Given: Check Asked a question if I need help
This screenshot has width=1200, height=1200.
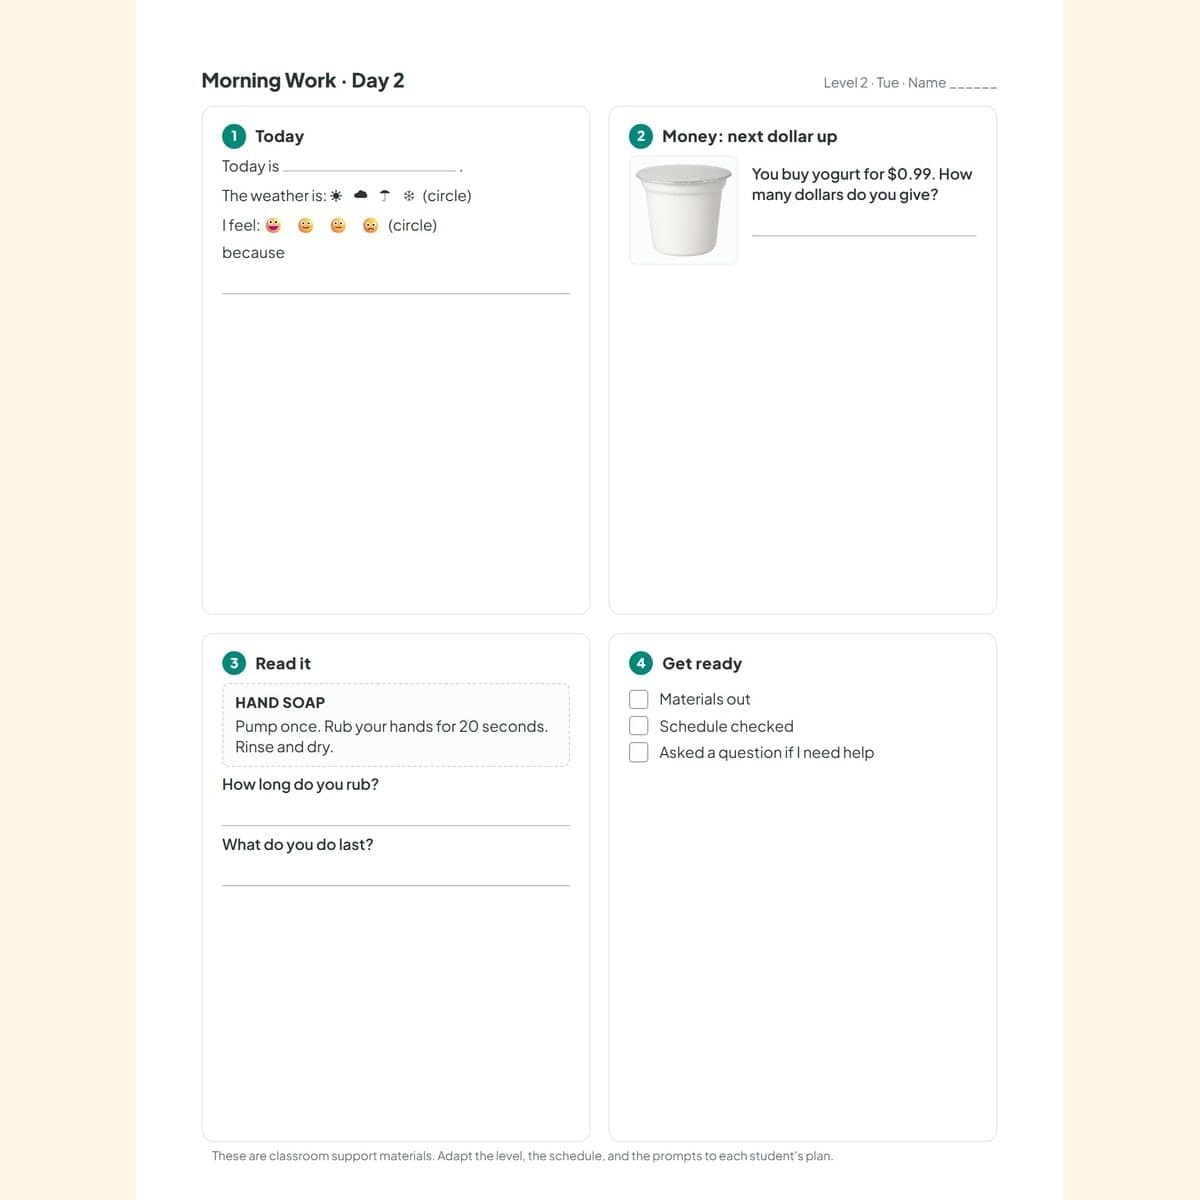Looking at the screenshot, I should (x=638, y=752).
